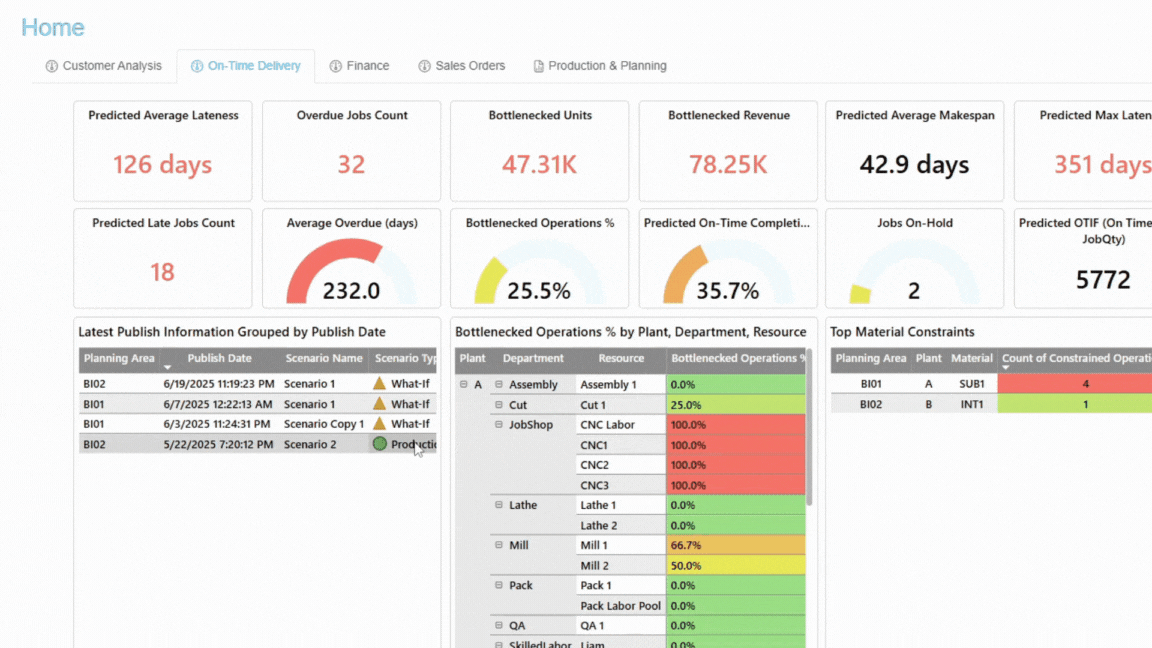Click the Home link
The width and height of the screenshot is (1152, 648).
[x=52, y=27]
